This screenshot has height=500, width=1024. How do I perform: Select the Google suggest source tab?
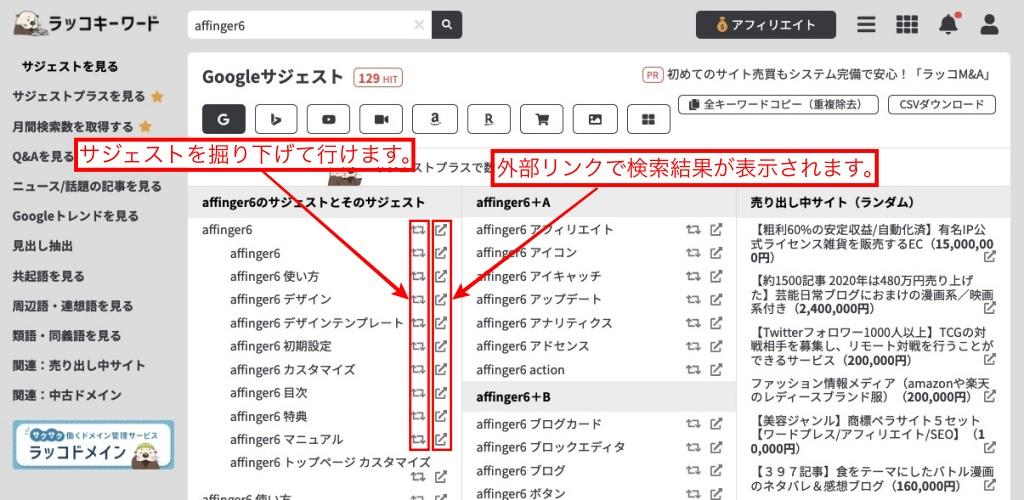[x=223, y=119]
